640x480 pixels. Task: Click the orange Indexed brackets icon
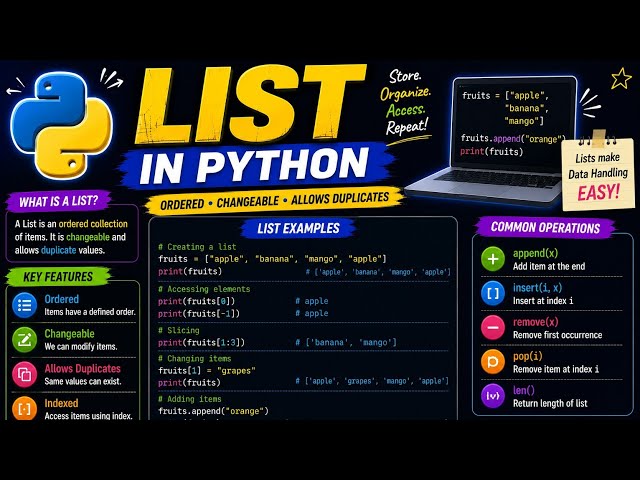(x=24, y=408)
